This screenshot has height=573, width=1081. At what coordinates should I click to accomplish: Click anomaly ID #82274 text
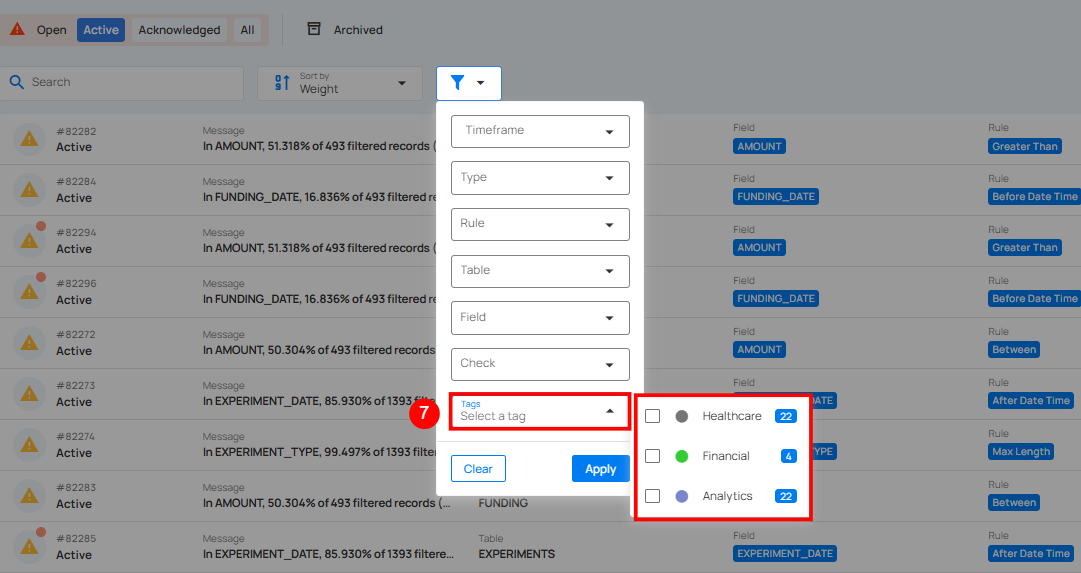76,436
